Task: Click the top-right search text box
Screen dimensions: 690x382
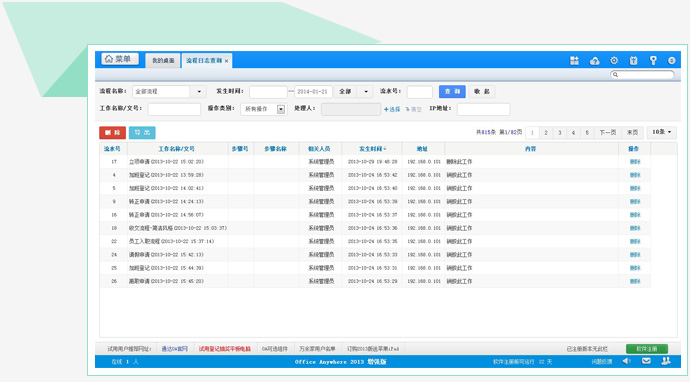Action: coord(642,75)
